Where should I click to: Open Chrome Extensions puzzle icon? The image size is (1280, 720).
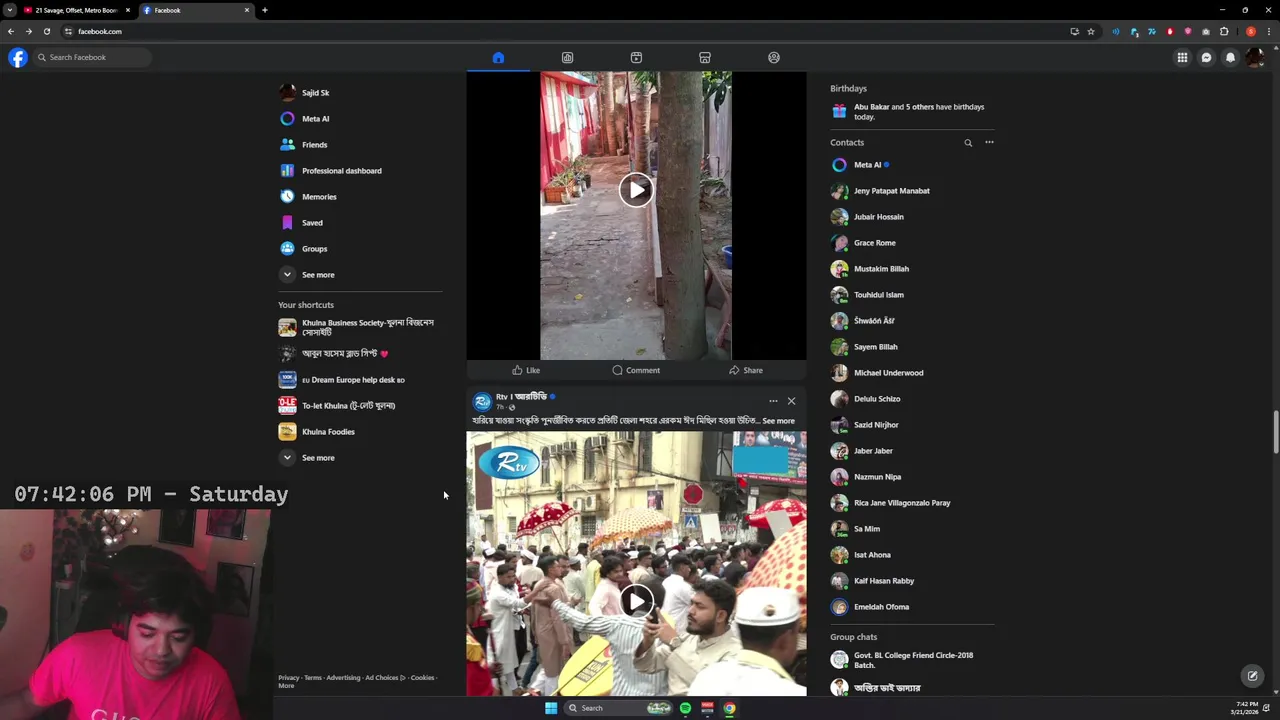coord(1224,31)
